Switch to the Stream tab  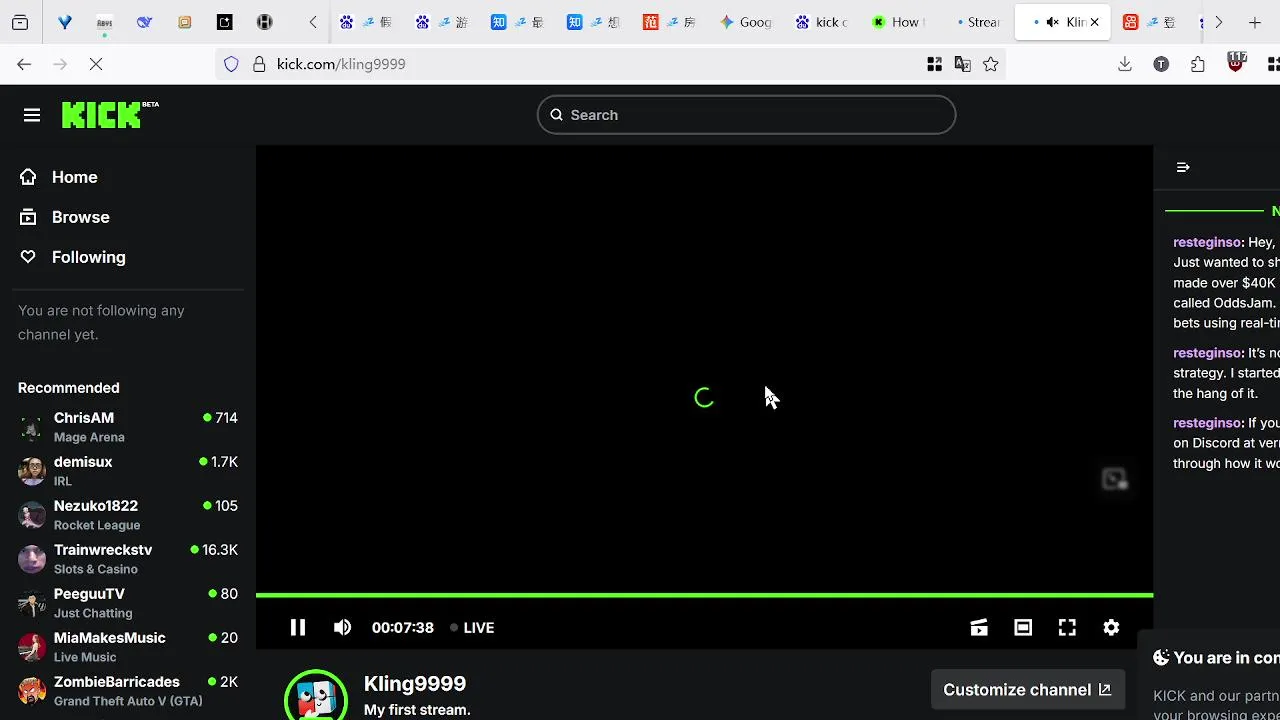coord(974,22)
